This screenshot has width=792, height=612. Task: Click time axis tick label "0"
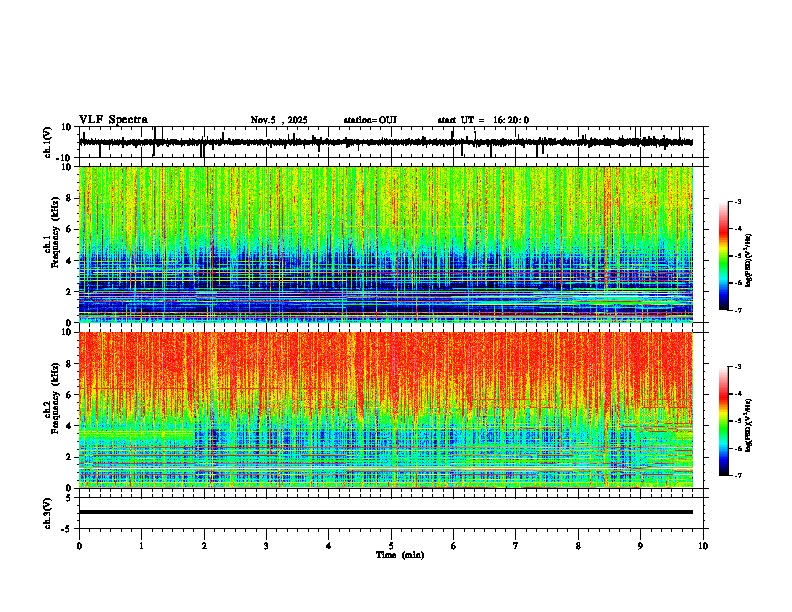79,546
